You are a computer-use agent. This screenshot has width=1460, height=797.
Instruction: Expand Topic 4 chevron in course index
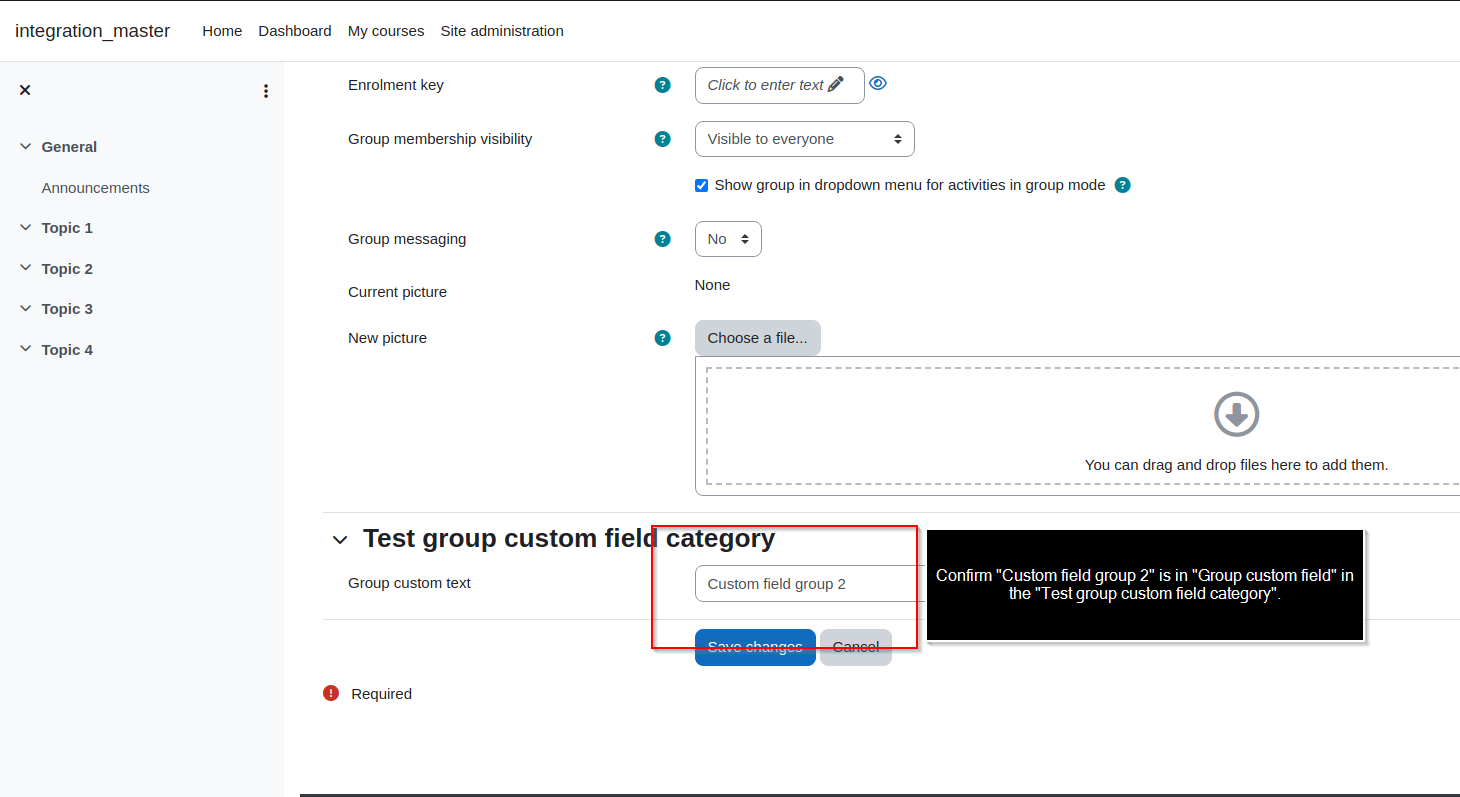coord(25,349)
